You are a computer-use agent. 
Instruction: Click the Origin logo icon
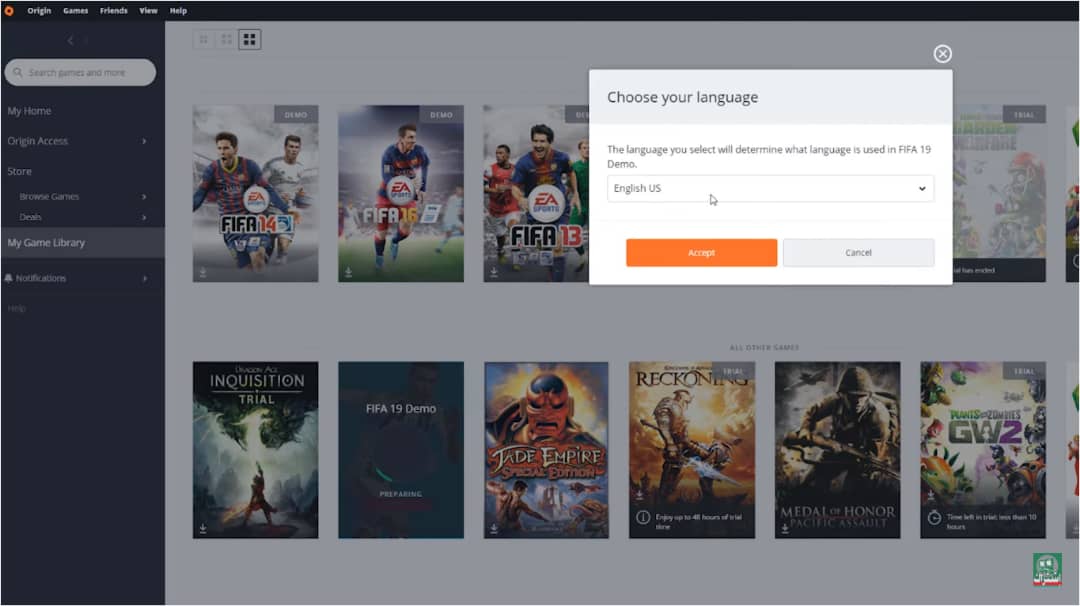[9, 10]
